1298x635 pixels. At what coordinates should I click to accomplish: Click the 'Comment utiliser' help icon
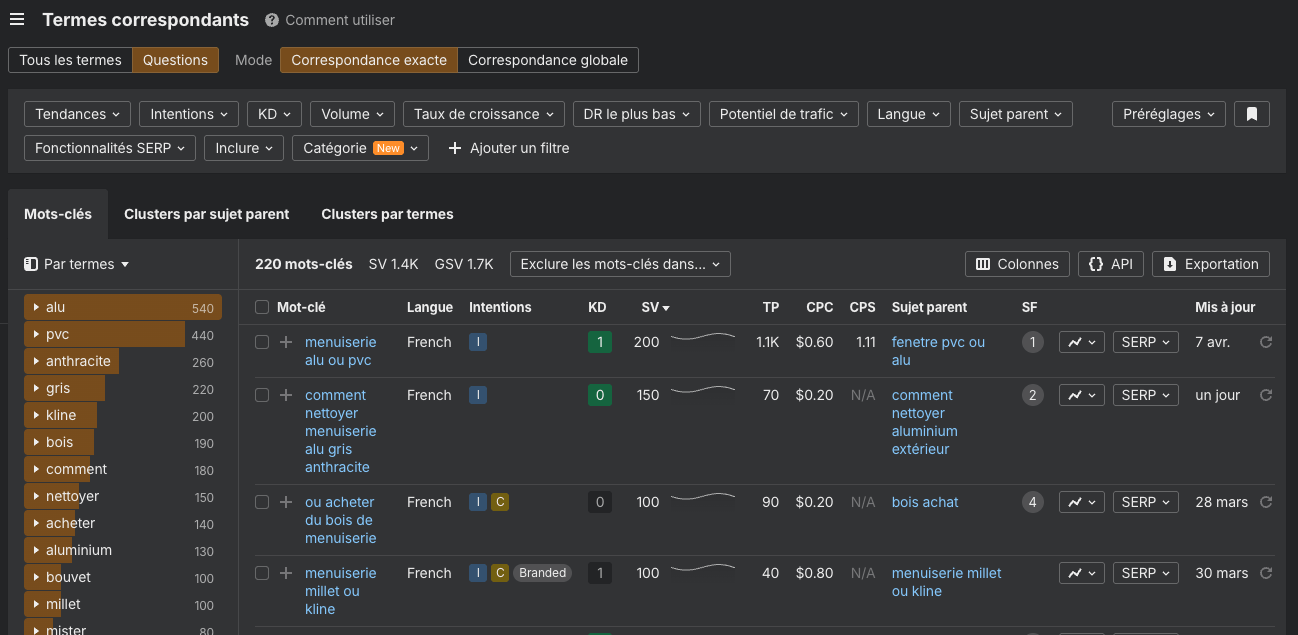click(270, 19)
